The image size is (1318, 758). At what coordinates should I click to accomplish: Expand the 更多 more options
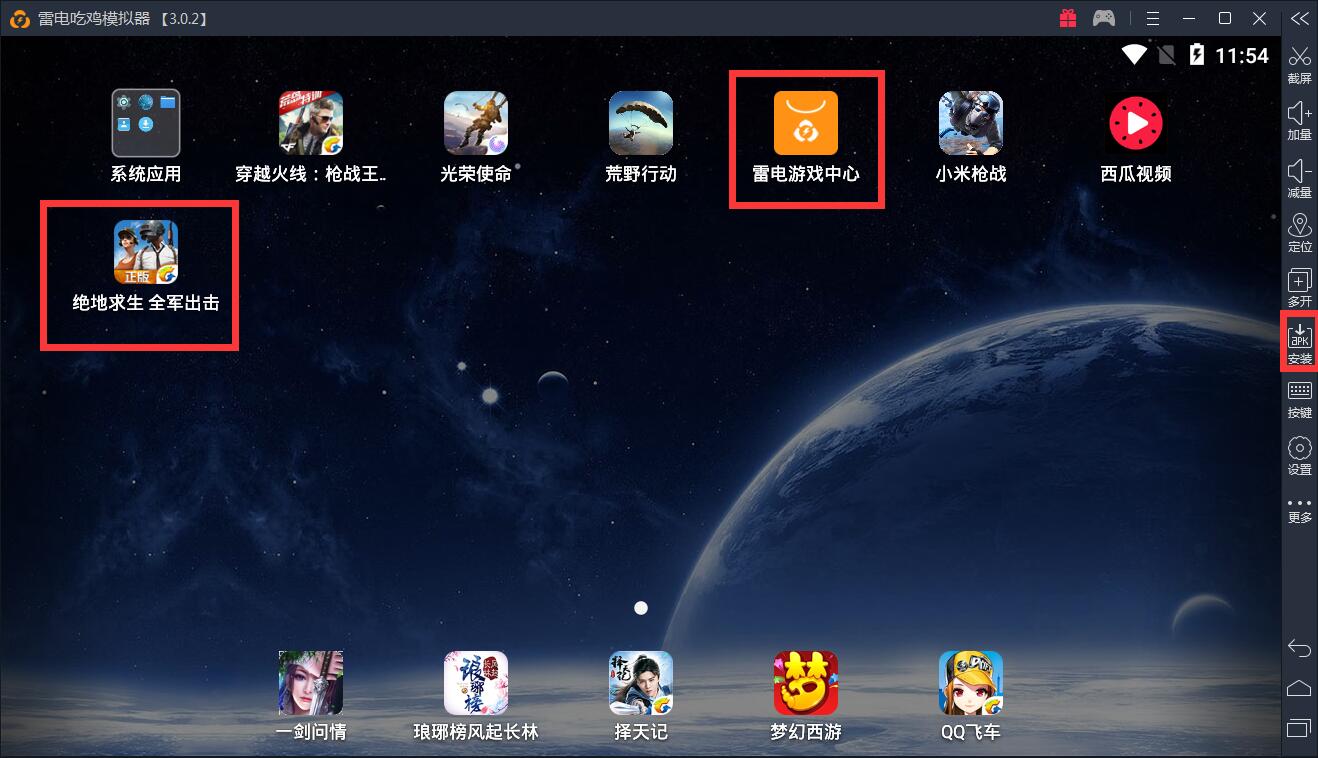click(1299, 509)
